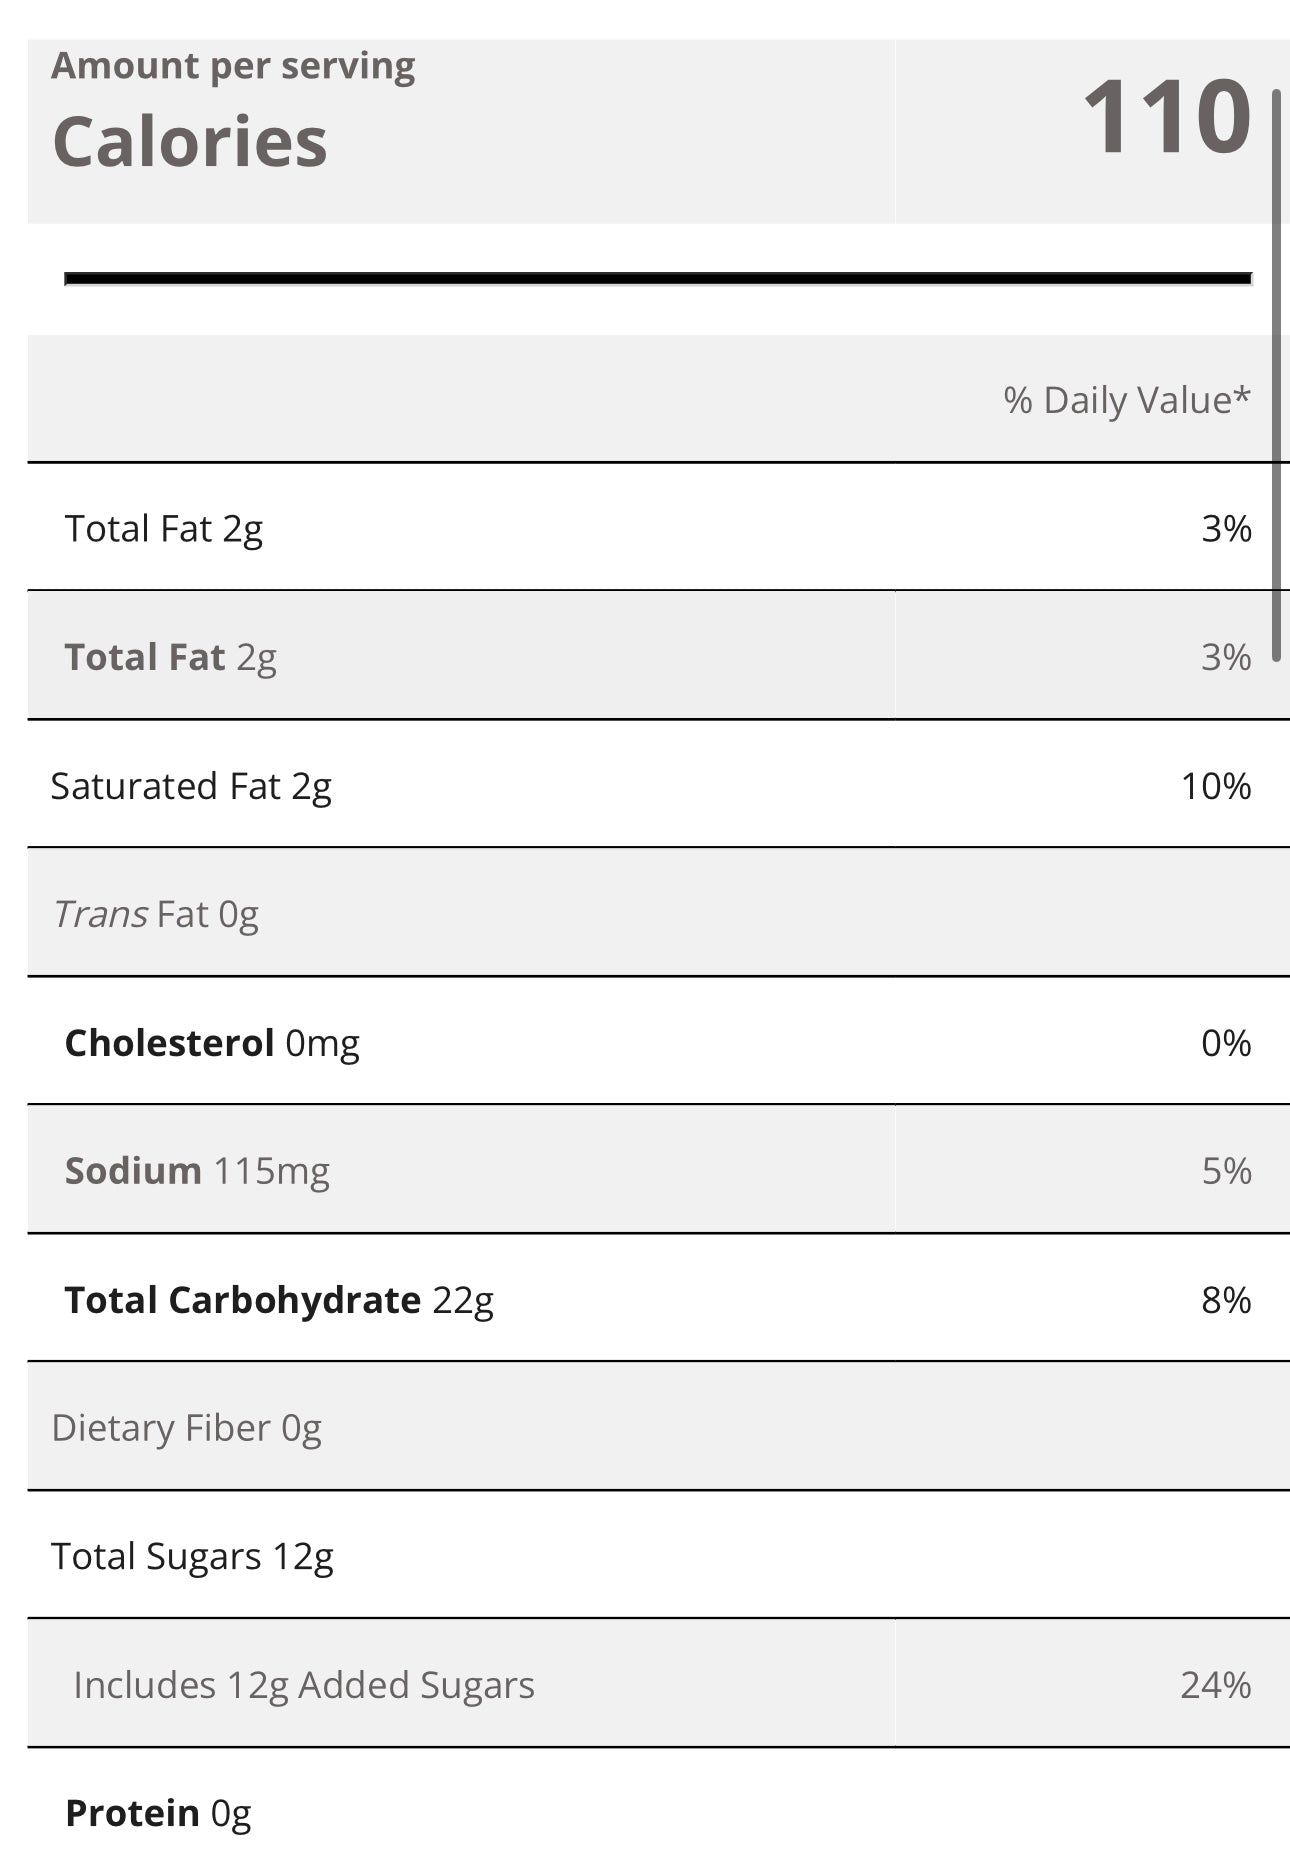Screen dimensions: 1290x1864
Task: Click the "Includes 12g Added Sugars" text
Action: point(304,1685)
